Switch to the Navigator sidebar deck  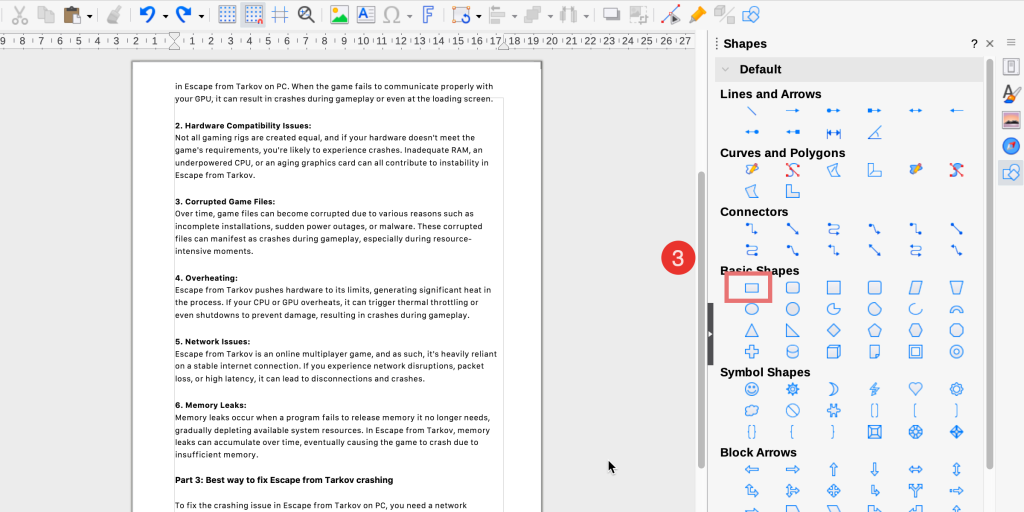click(x=1010, y=146)
